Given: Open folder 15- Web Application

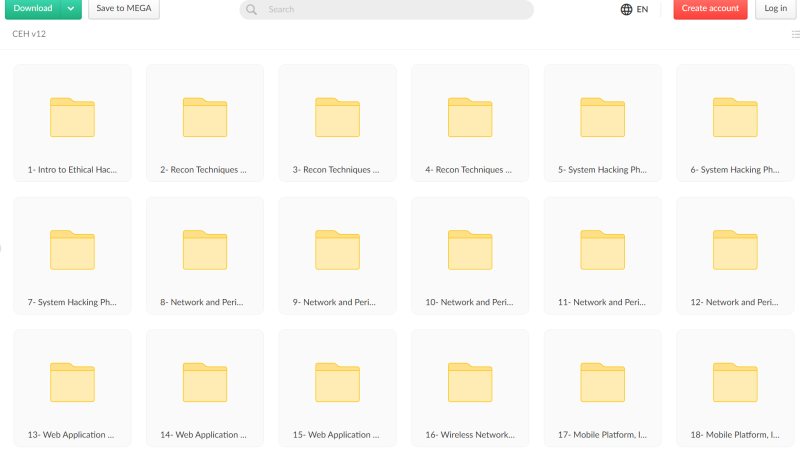Looking at the screenshot, I should point(337,388).
